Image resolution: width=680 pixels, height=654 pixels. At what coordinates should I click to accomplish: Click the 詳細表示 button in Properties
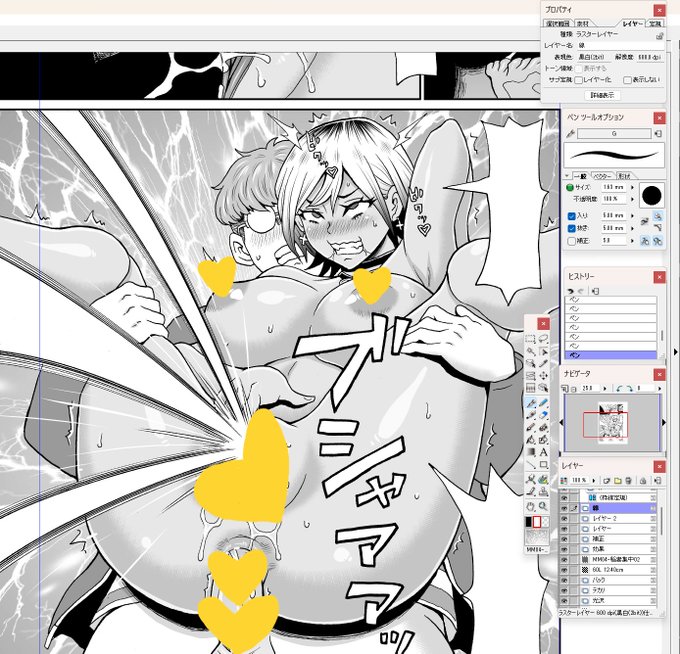602,95
